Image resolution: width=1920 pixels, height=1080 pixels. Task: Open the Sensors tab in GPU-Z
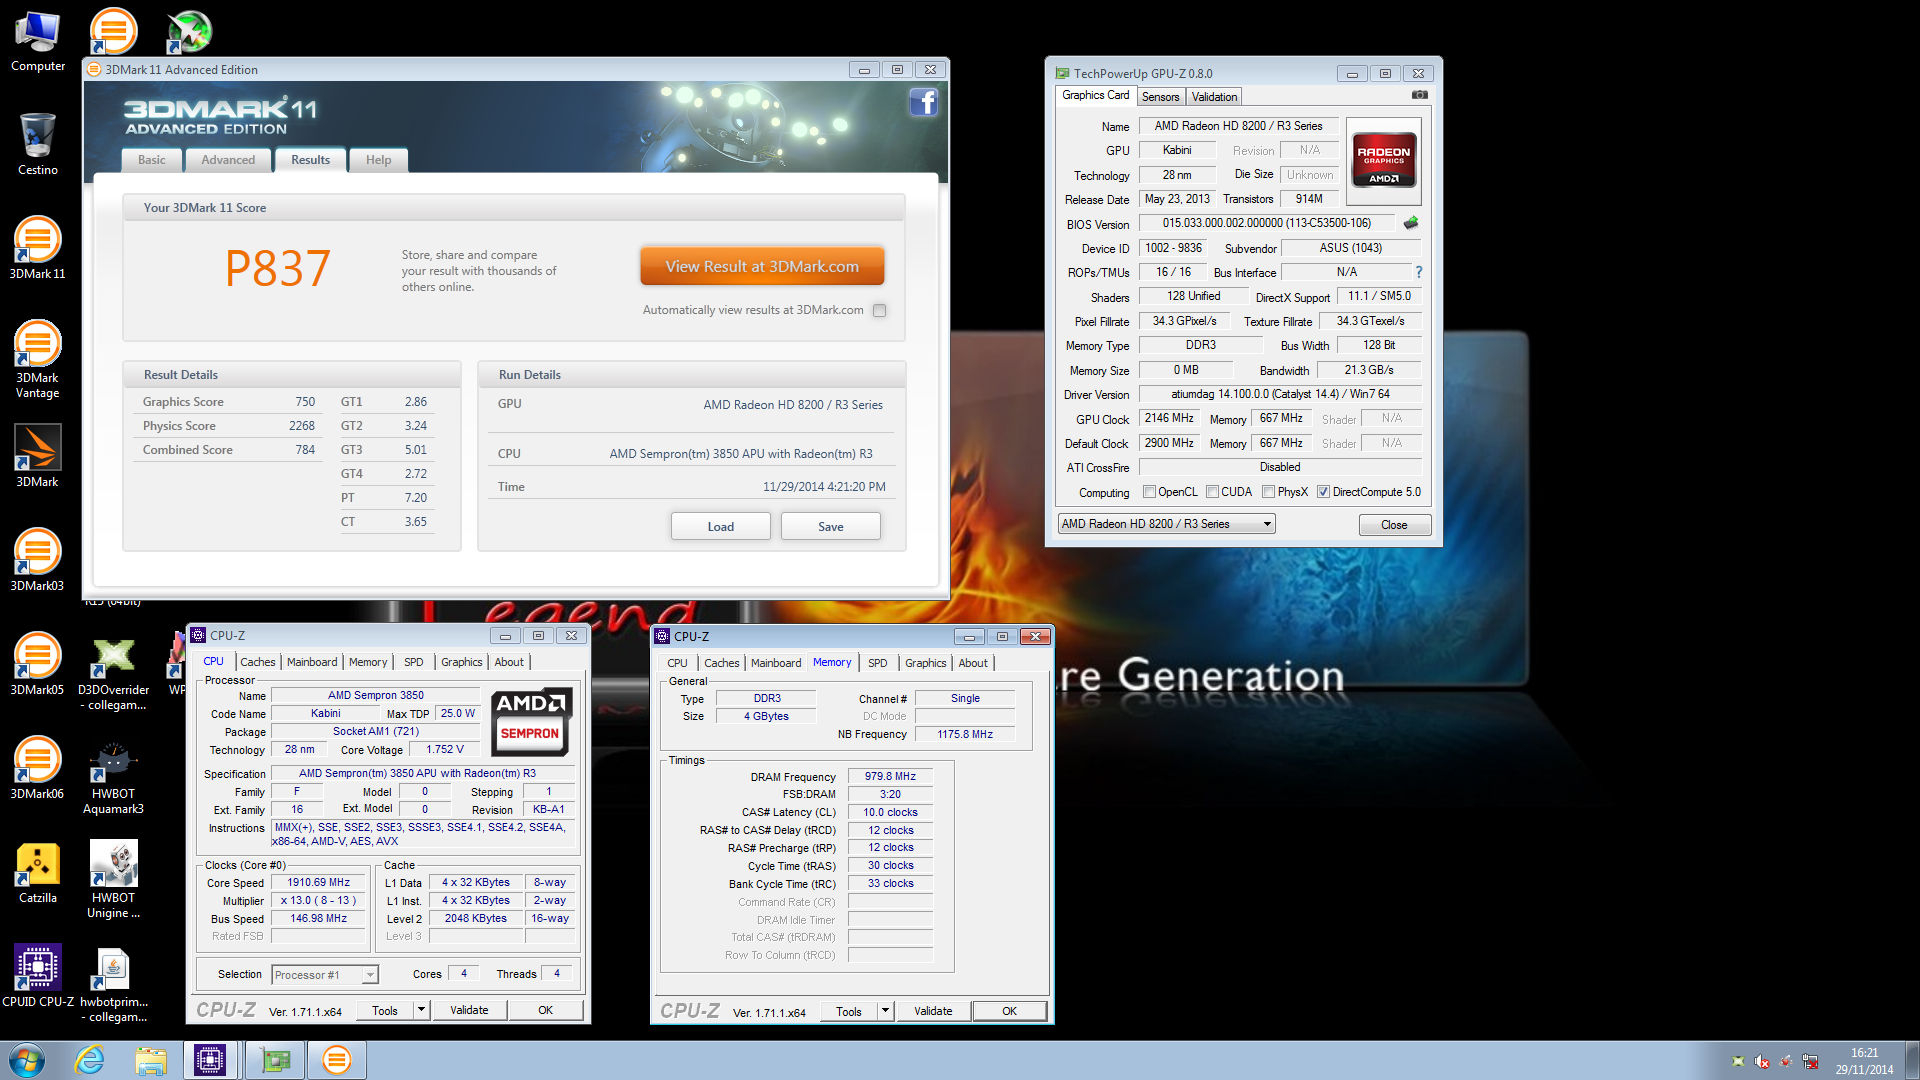1161,97
